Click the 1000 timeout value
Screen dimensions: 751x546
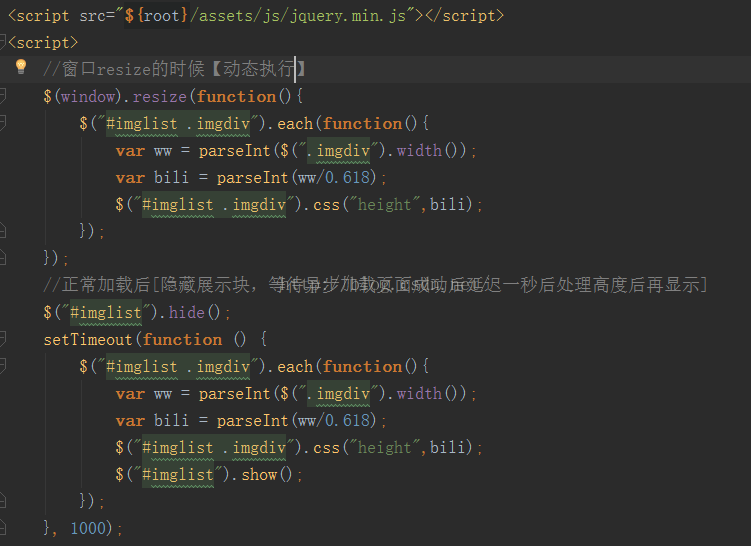coord(88,528)
